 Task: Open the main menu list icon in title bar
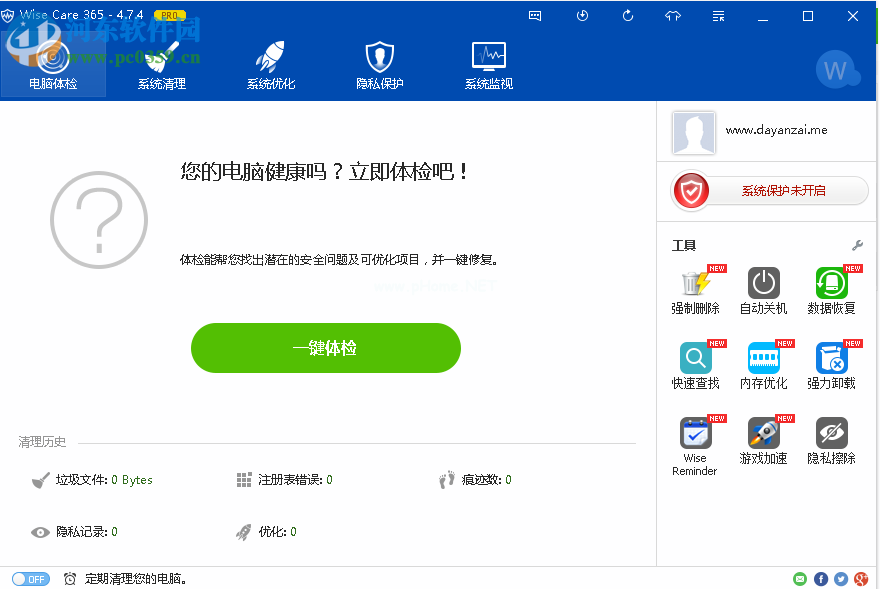(x=717, y=16)
